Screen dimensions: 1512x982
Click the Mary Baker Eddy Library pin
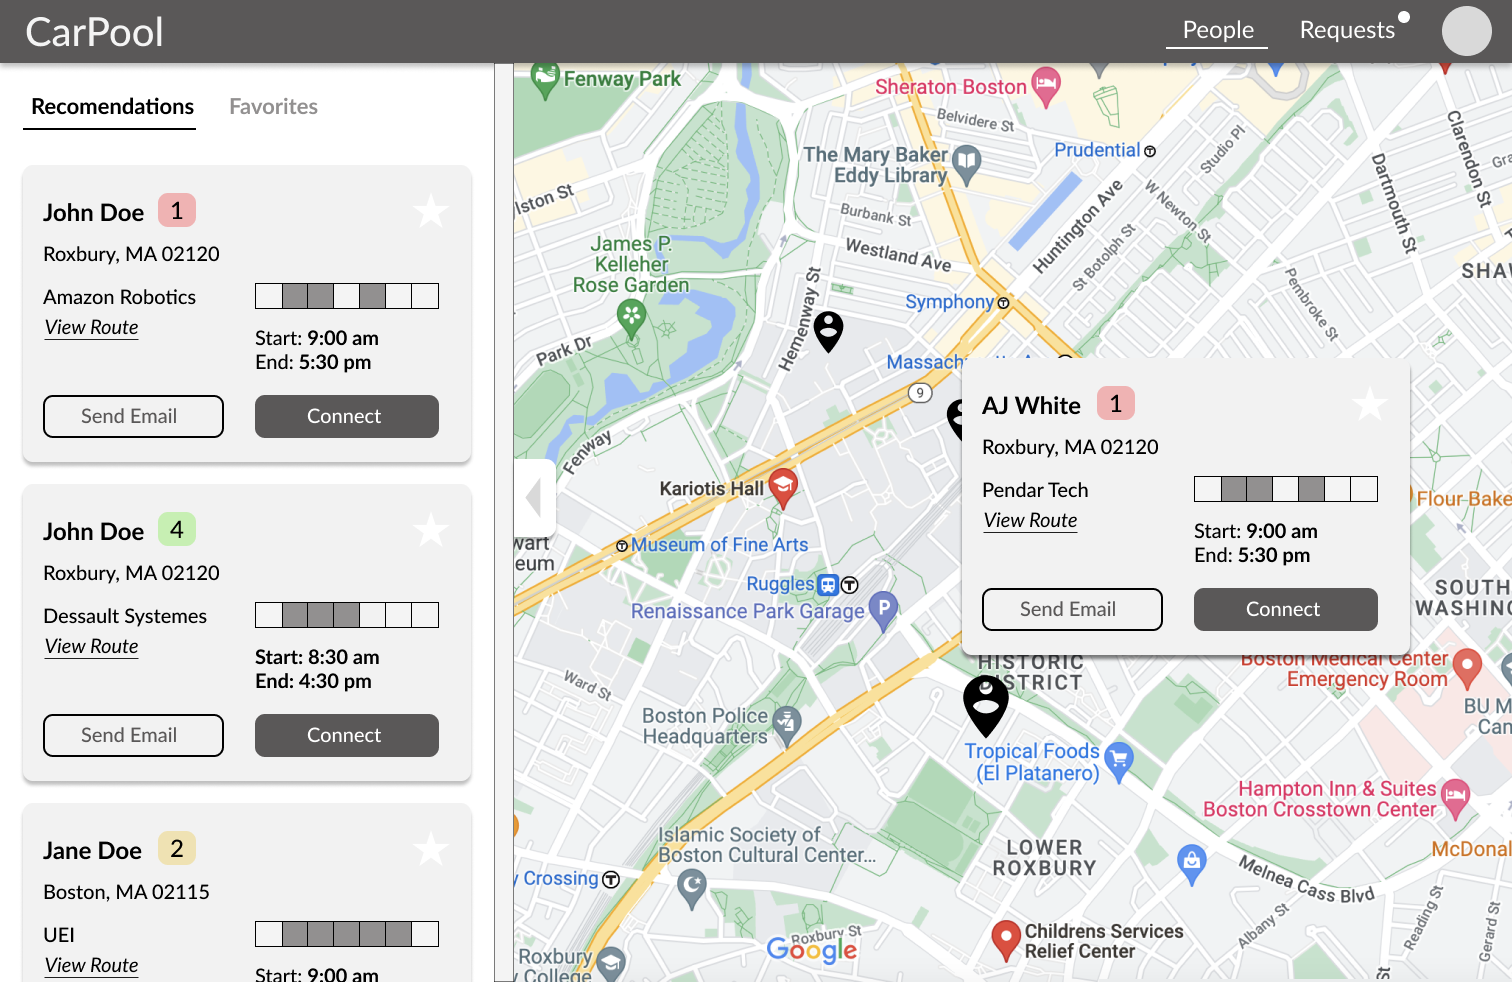pos(966,165)
